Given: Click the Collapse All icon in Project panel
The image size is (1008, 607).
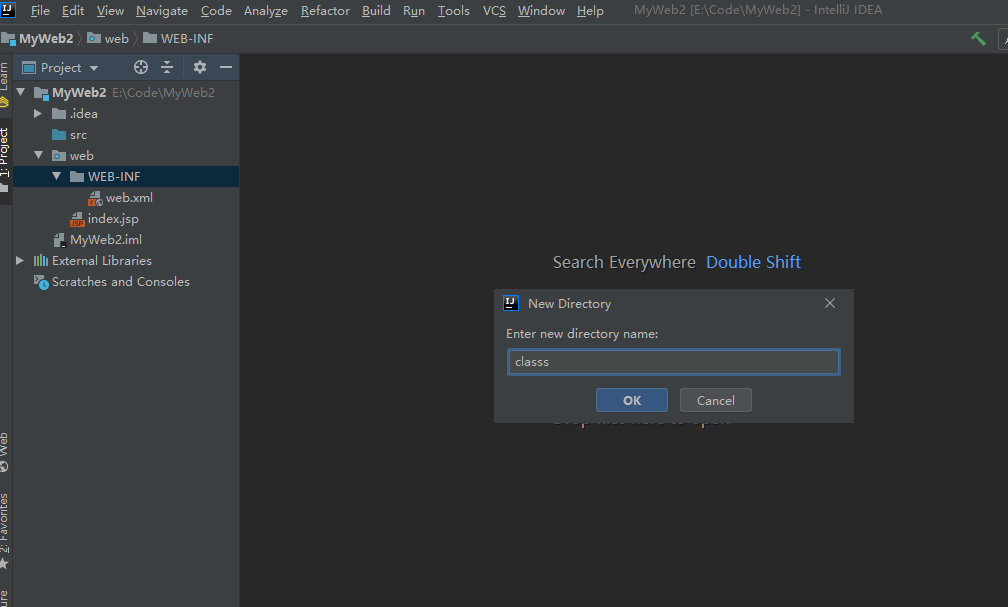Looking at the screenshot, I should click(167, 67).
